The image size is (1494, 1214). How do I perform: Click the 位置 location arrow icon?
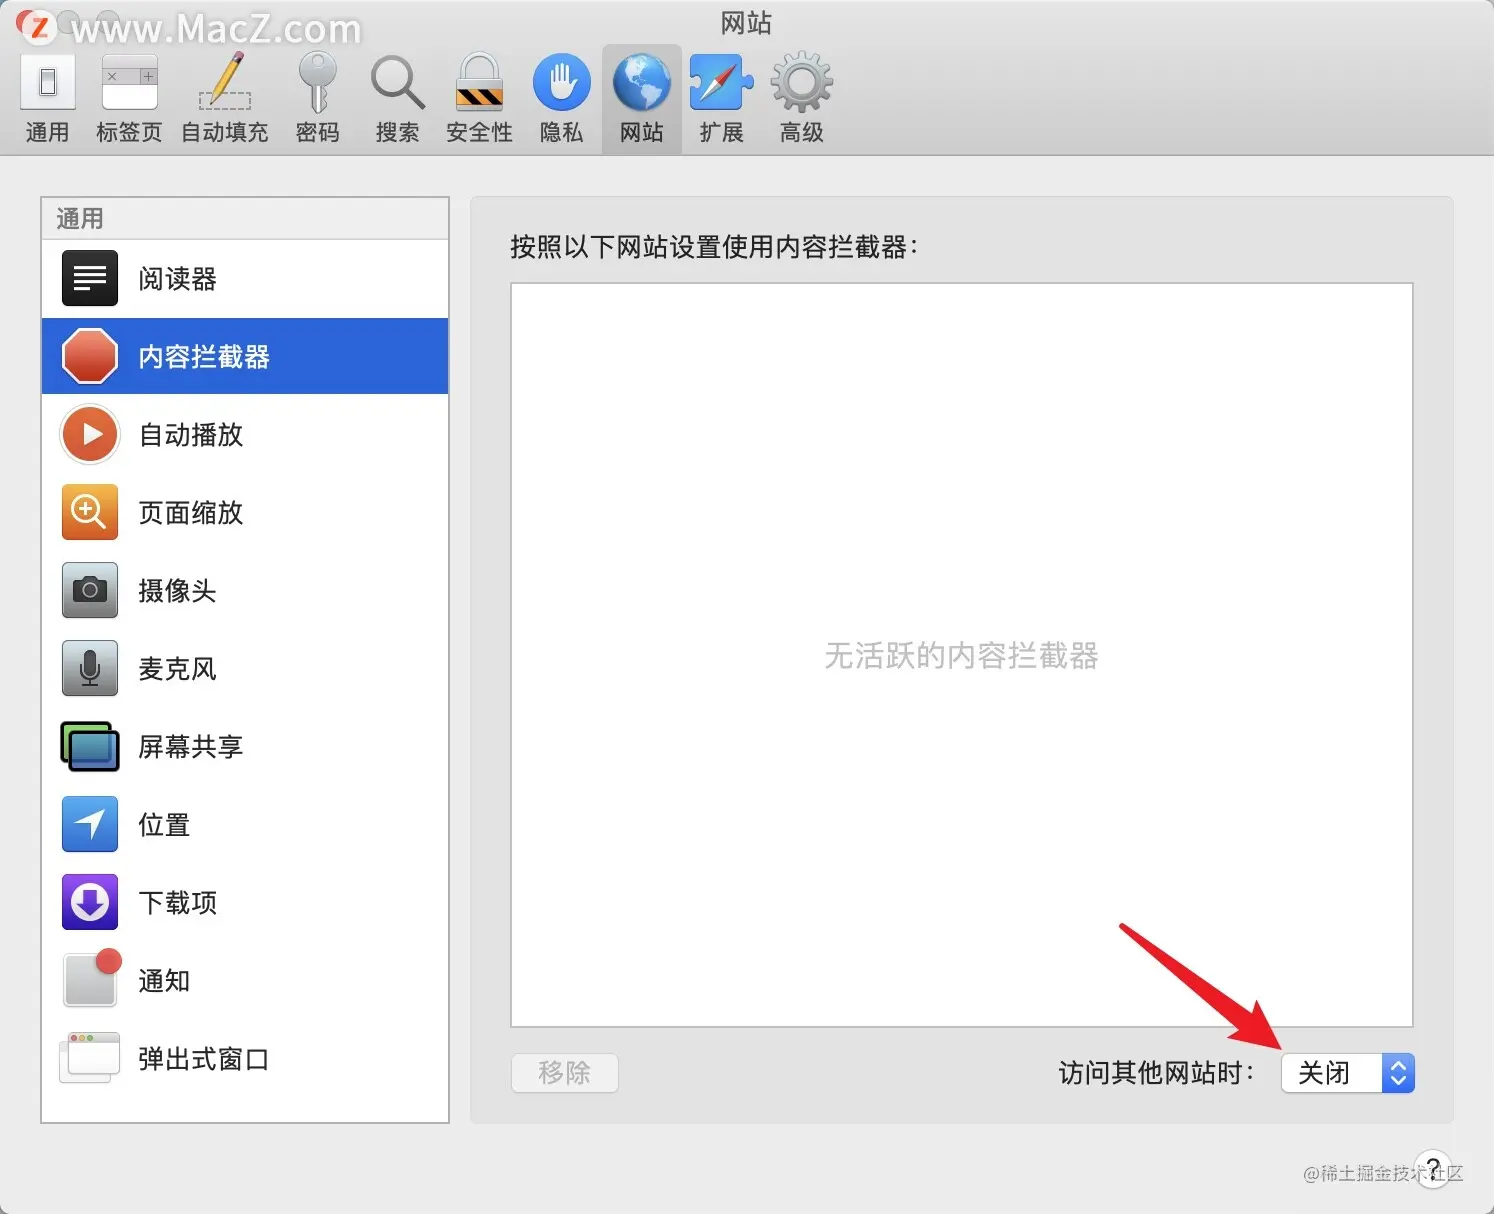(x=90, y=824)
